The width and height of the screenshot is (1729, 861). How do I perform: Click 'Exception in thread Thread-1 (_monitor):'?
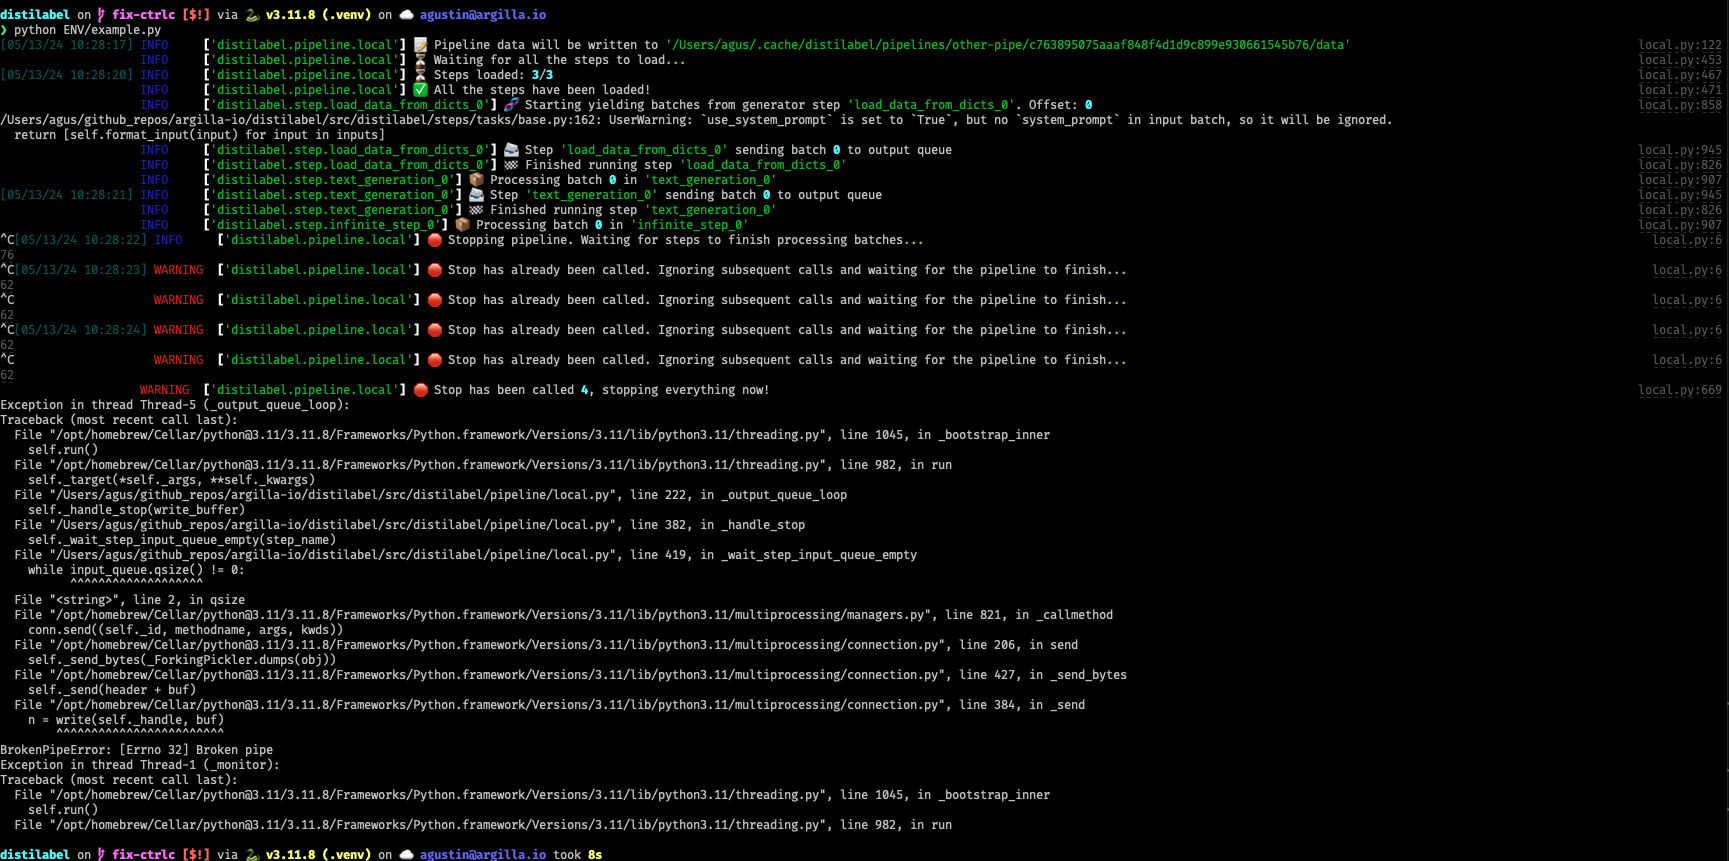coord(140,765)
